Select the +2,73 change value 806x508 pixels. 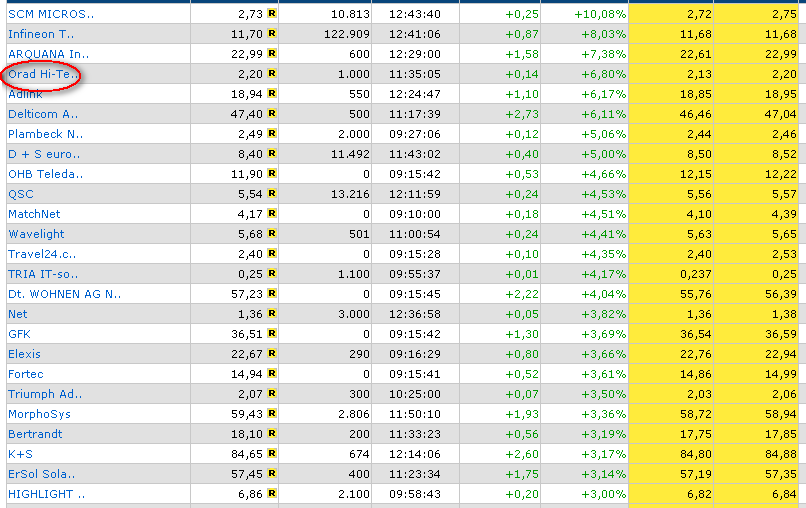click(522, 114)
